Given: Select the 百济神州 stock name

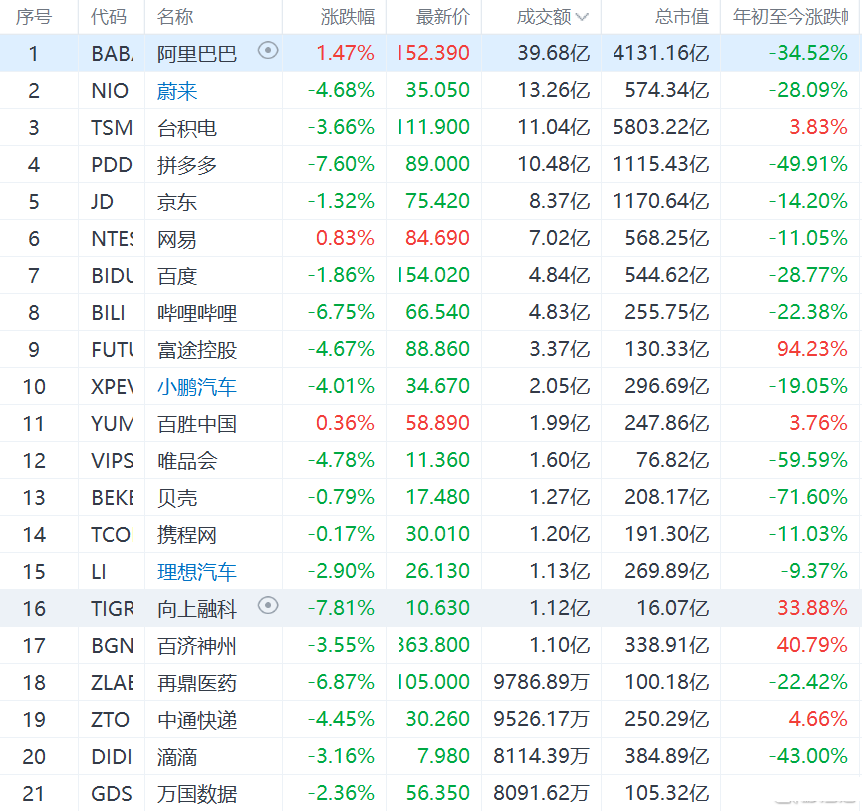Looking at the screenshot, I should 197,646.
